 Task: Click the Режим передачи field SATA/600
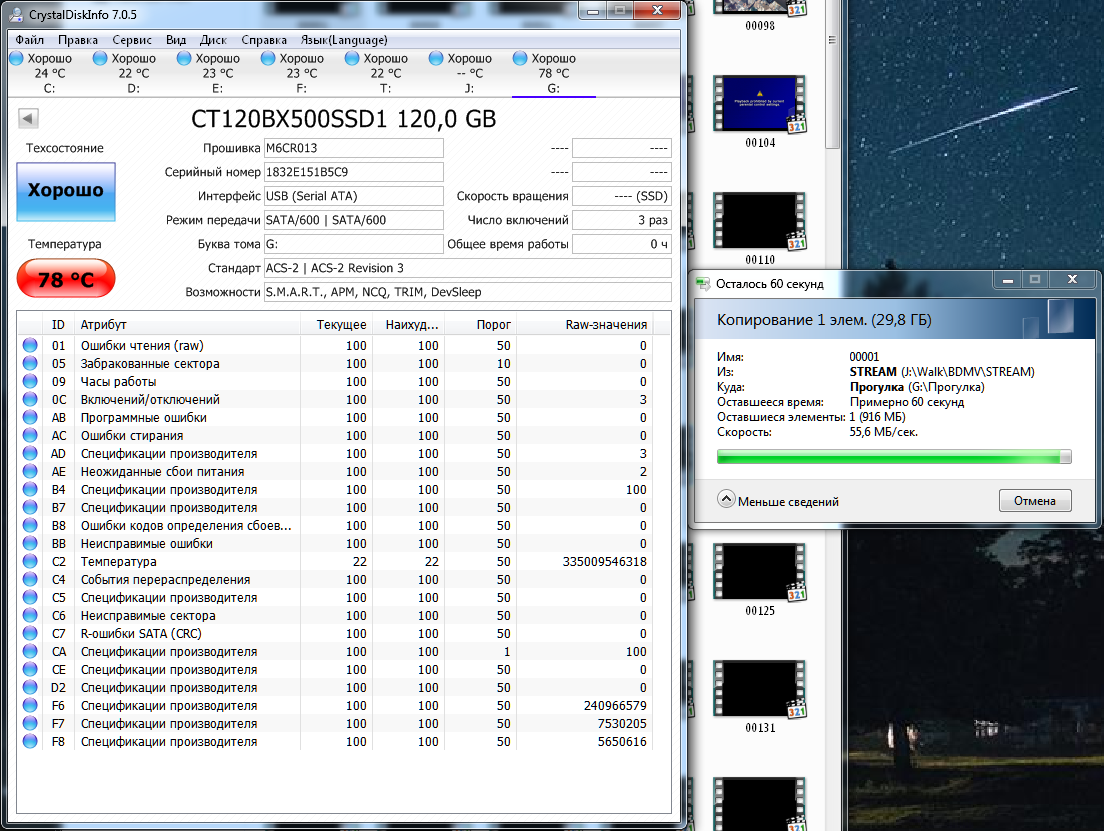tap(353, 220)
